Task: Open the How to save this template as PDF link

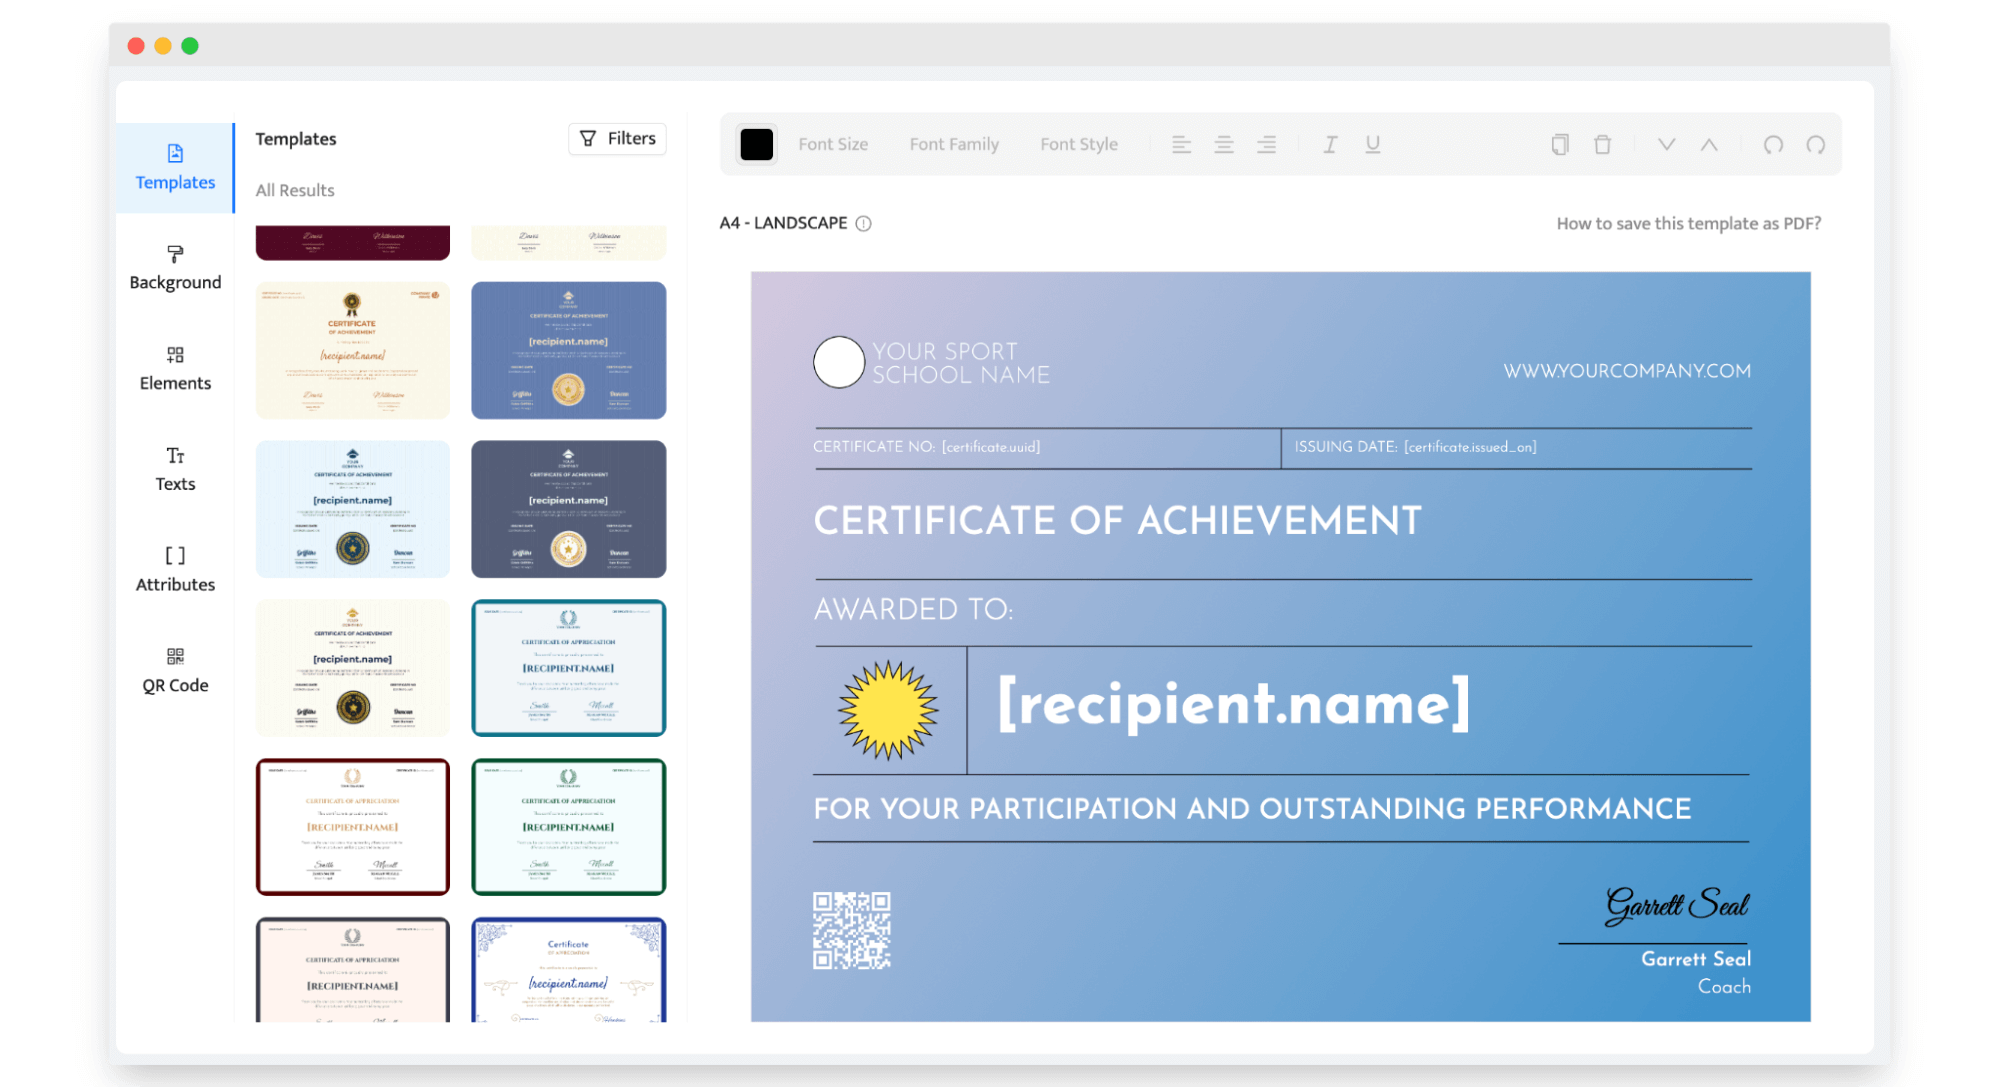Action: (x=1688, y=224)
